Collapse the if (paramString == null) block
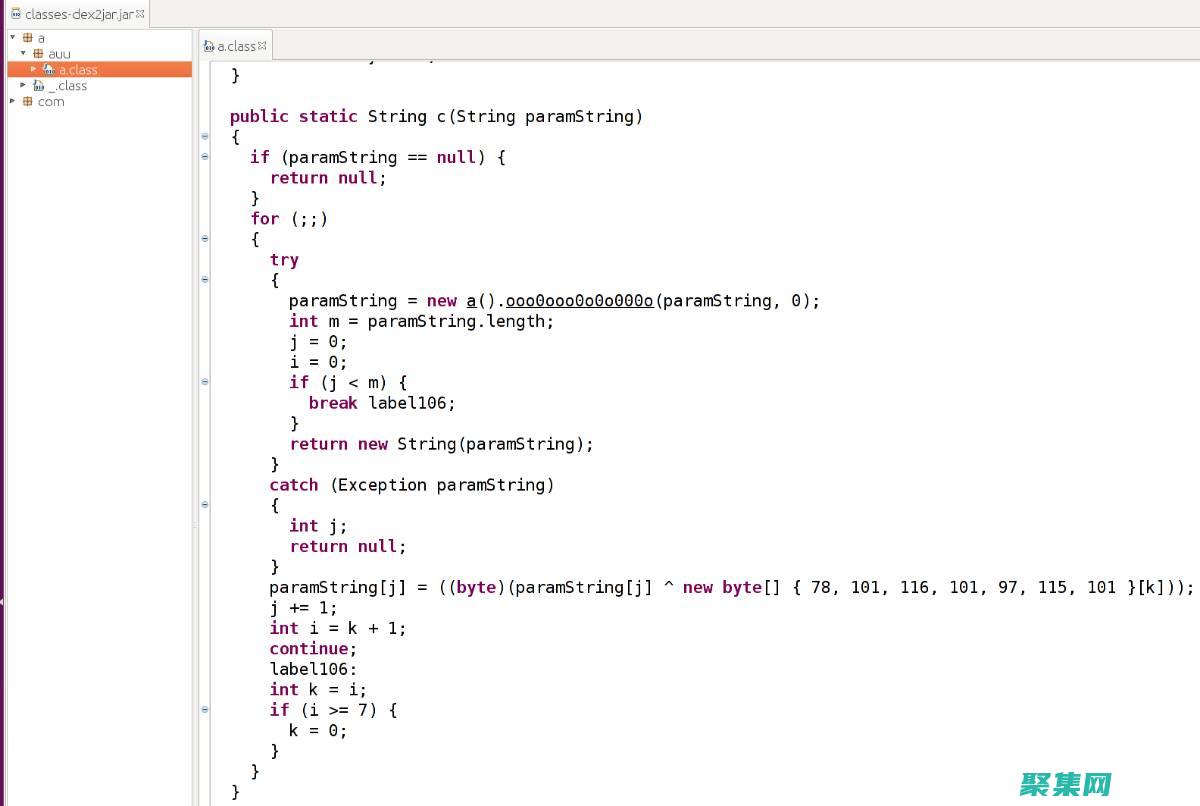Screen dimensions: 1200x806 click(x=204, y=156)
